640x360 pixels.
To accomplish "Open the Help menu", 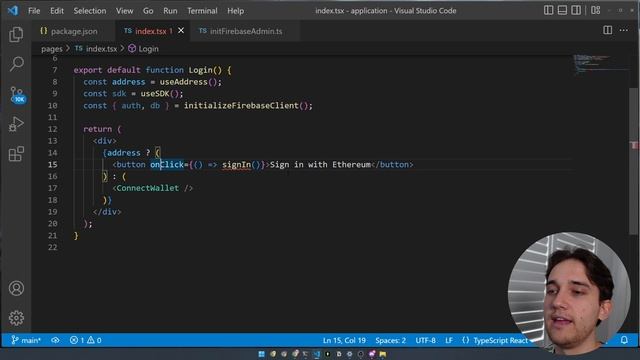I will click(236, 11).
